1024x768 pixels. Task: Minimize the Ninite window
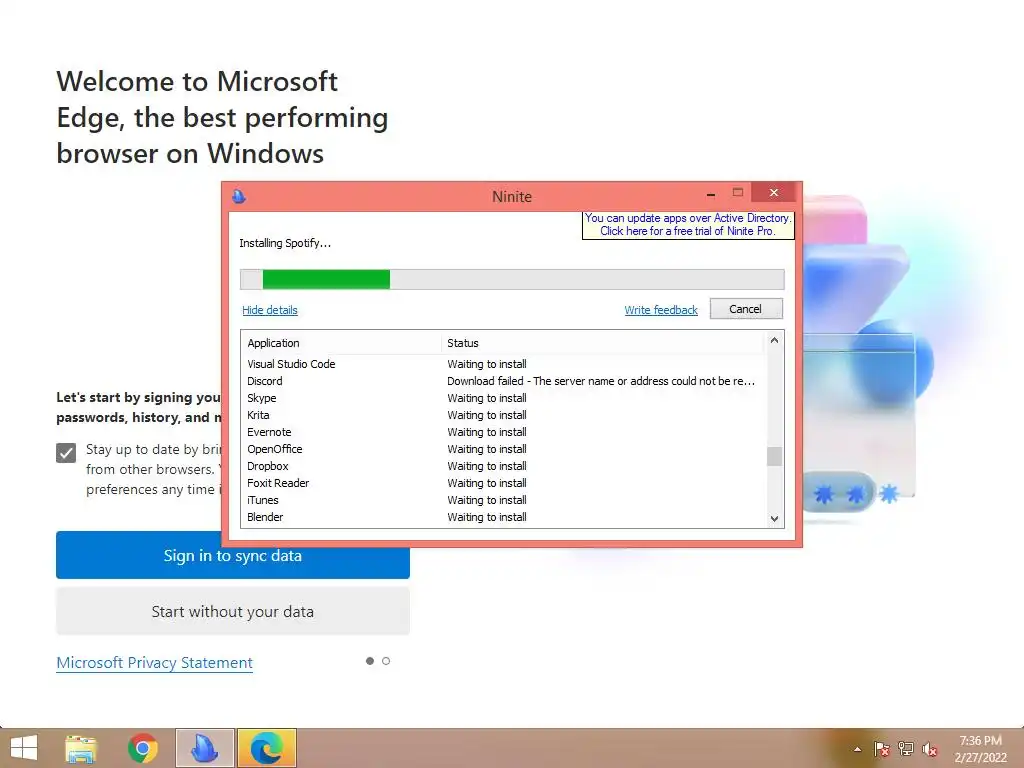coord(711,193)
